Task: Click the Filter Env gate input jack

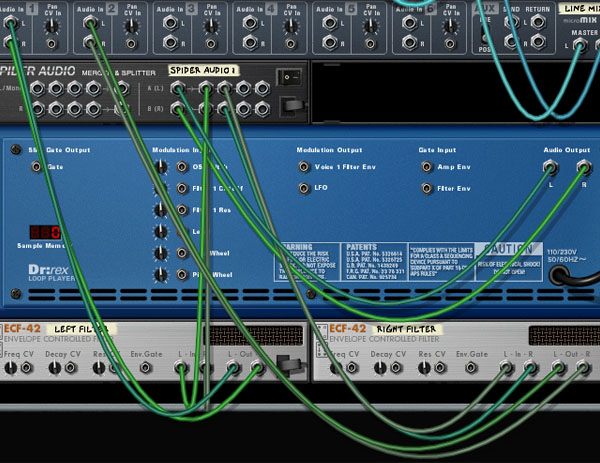Action: tap(427, 187)
